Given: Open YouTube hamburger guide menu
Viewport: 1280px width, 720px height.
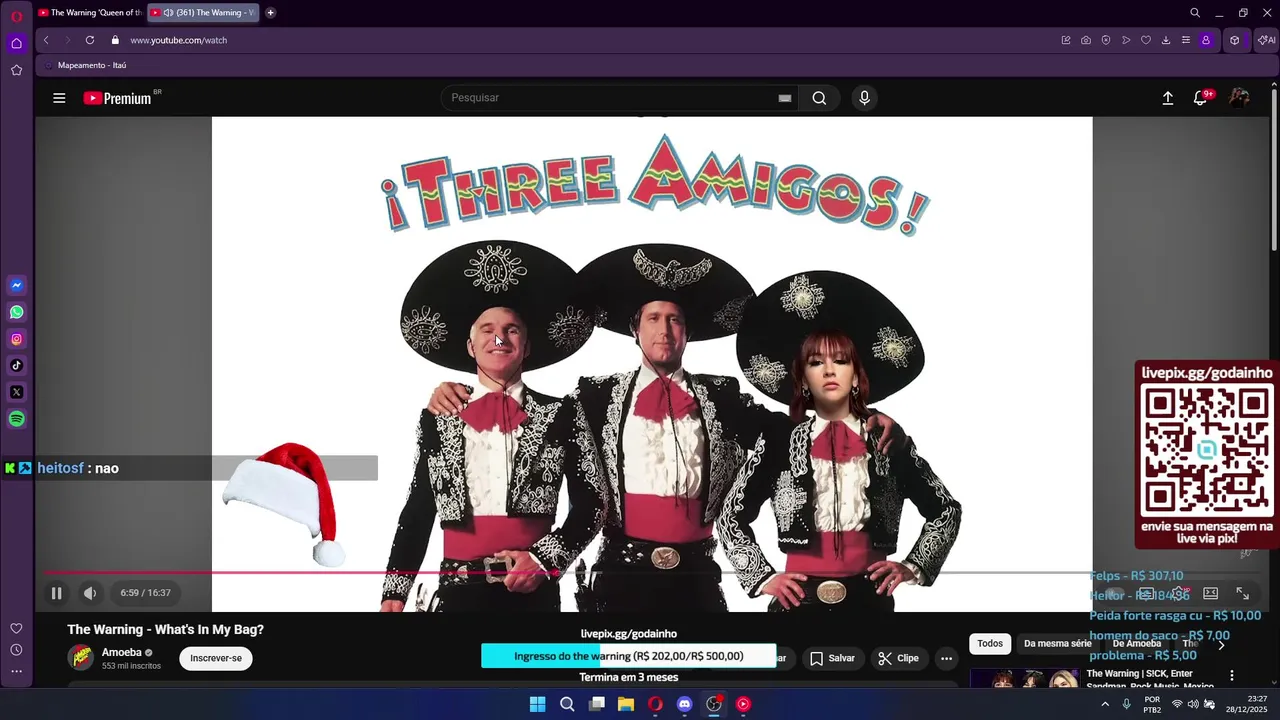Looking at the screenshot, I should point(59,98).
